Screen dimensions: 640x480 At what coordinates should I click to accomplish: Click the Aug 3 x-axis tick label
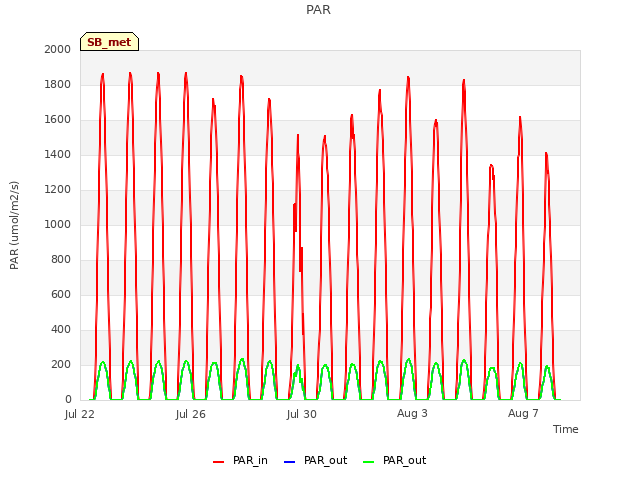click(412, 413)
